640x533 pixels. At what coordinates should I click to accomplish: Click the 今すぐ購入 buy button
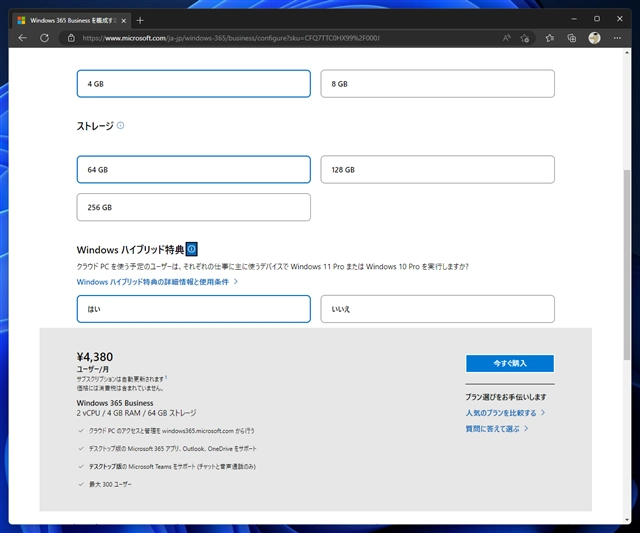click(x=510, y=363)
